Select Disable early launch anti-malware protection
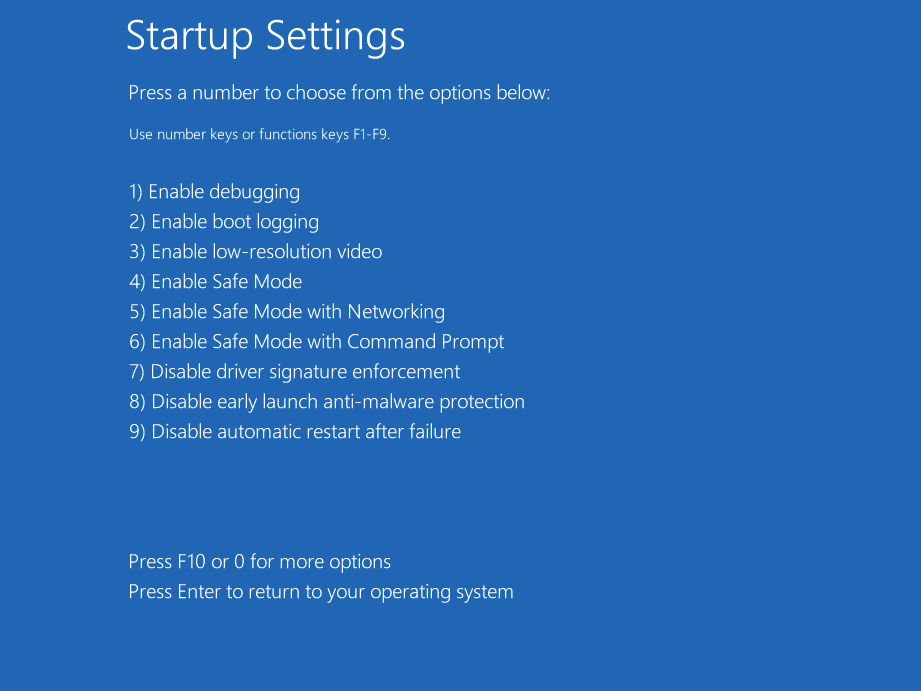The width and height of the screenshot is (921, 691). pos(326,402)
